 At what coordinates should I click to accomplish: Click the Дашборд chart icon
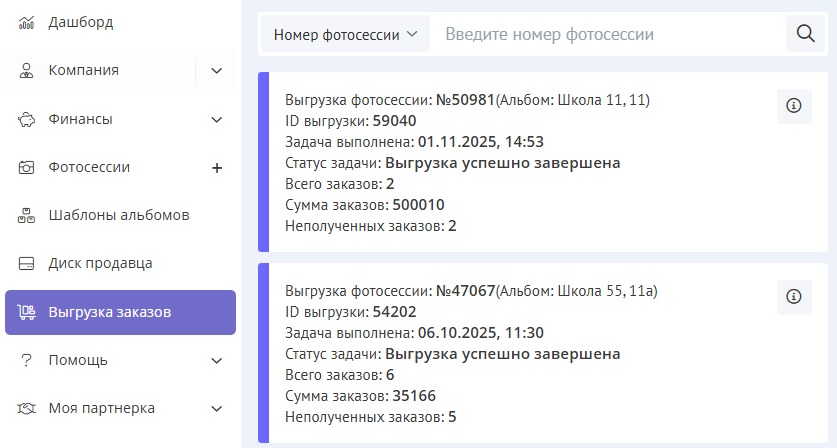point(27,22)
